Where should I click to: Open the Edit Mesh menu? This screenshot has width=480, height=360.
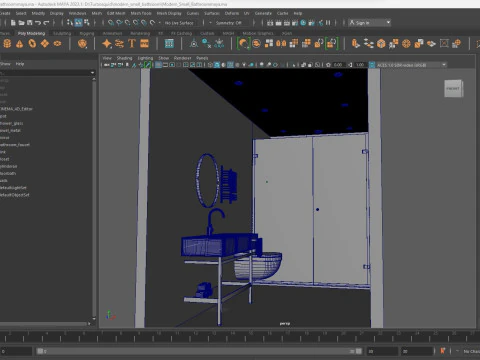pos(116,13)
